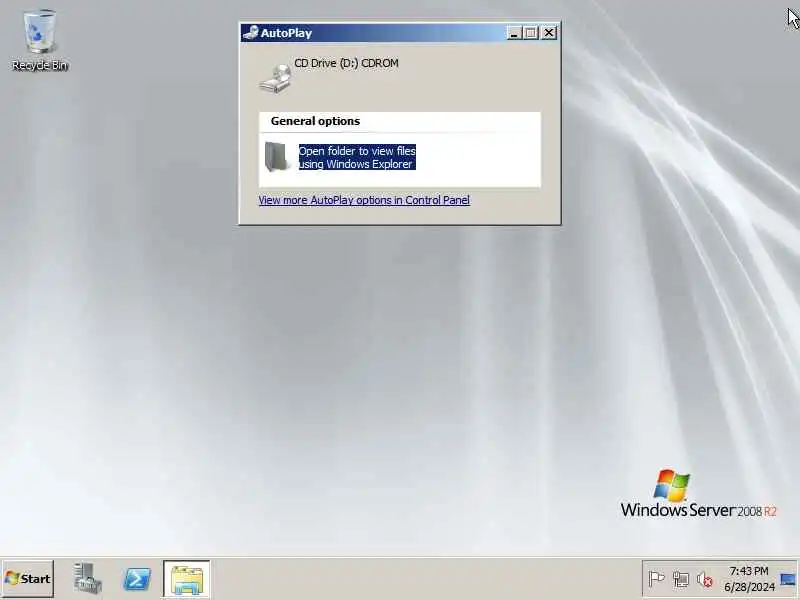800x600 pixels.
Task: Open View more AutoPlay options in Control Panel
Action: pyautogui.click(x=364, y=200)
